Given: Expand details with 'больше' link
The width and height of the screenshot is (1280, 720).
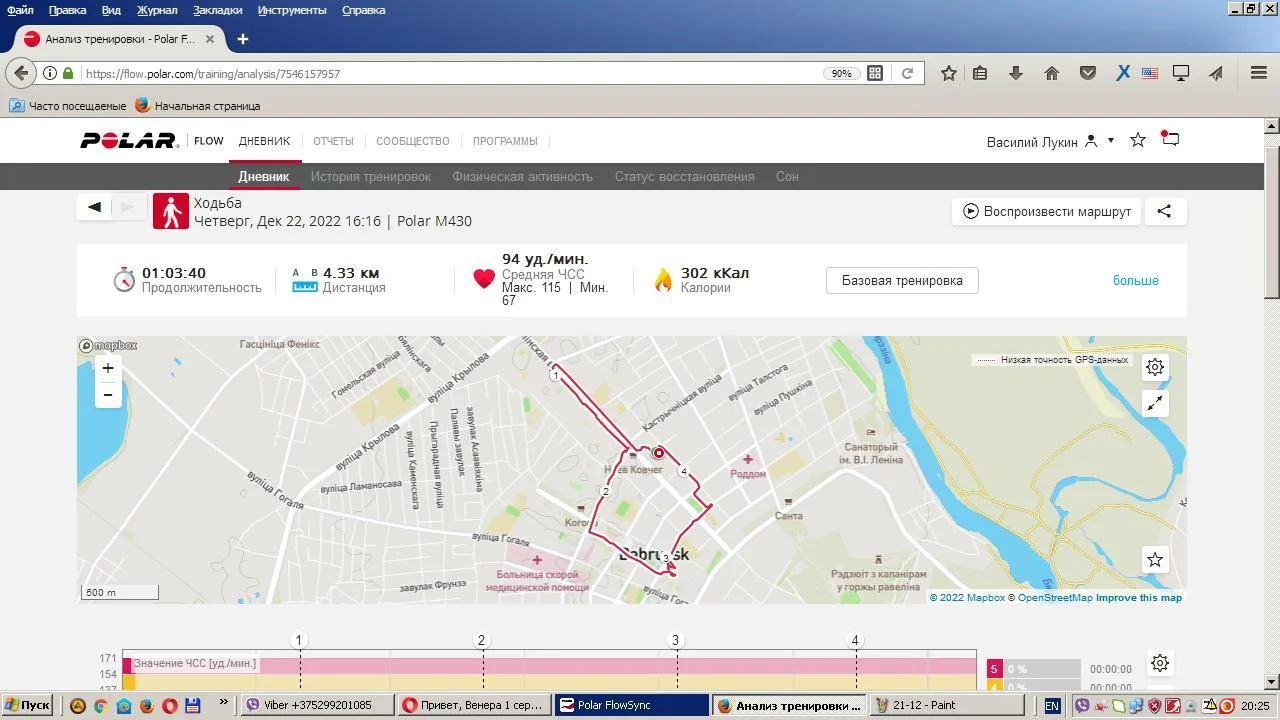Looking at the screenshot, I should [x=1135, y=281].
